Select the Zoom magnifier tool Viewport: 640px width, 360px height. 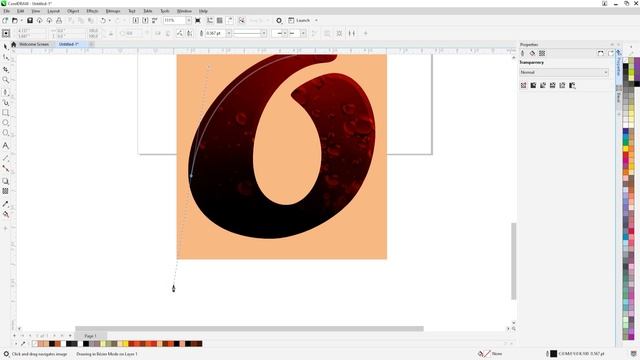click(6, 80)
